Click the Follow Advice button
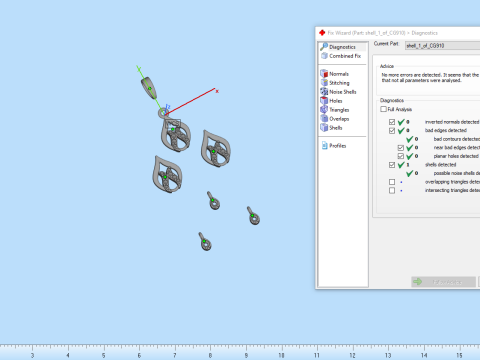Image resolution: width=480 pixels, height=360 pixels. pos(444,282)
